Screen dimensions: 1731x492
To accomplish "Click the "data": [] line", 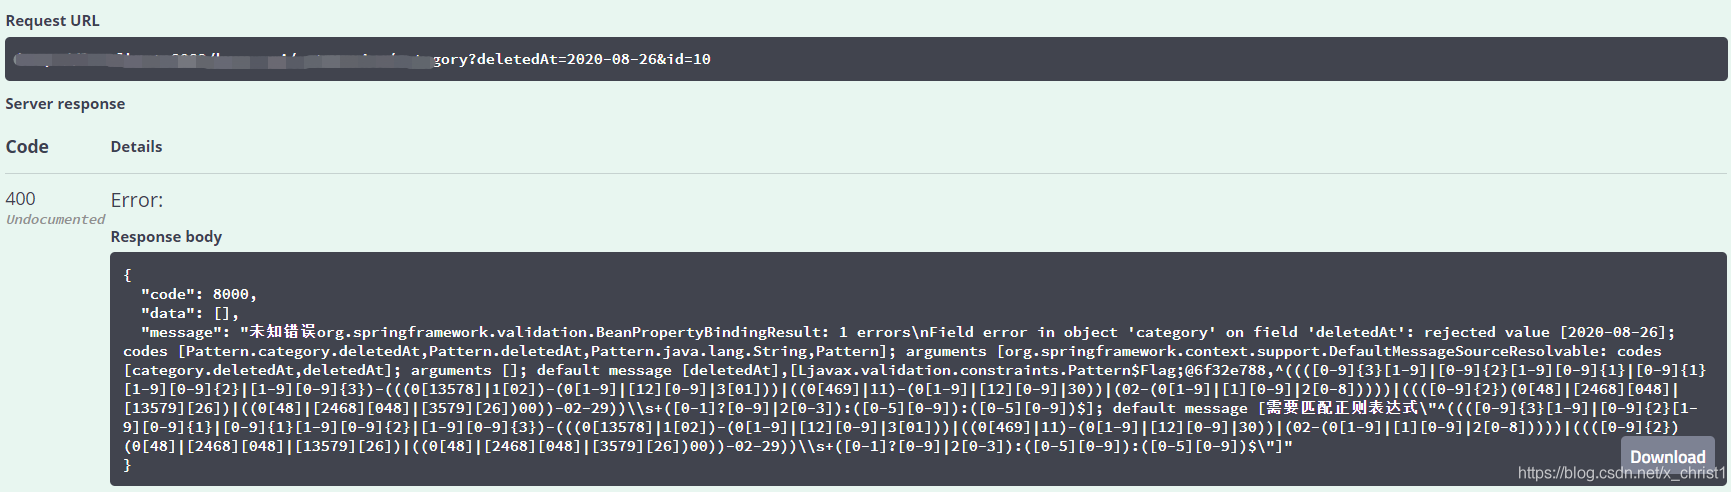I will pyautogui.click(x=189, y=313).
